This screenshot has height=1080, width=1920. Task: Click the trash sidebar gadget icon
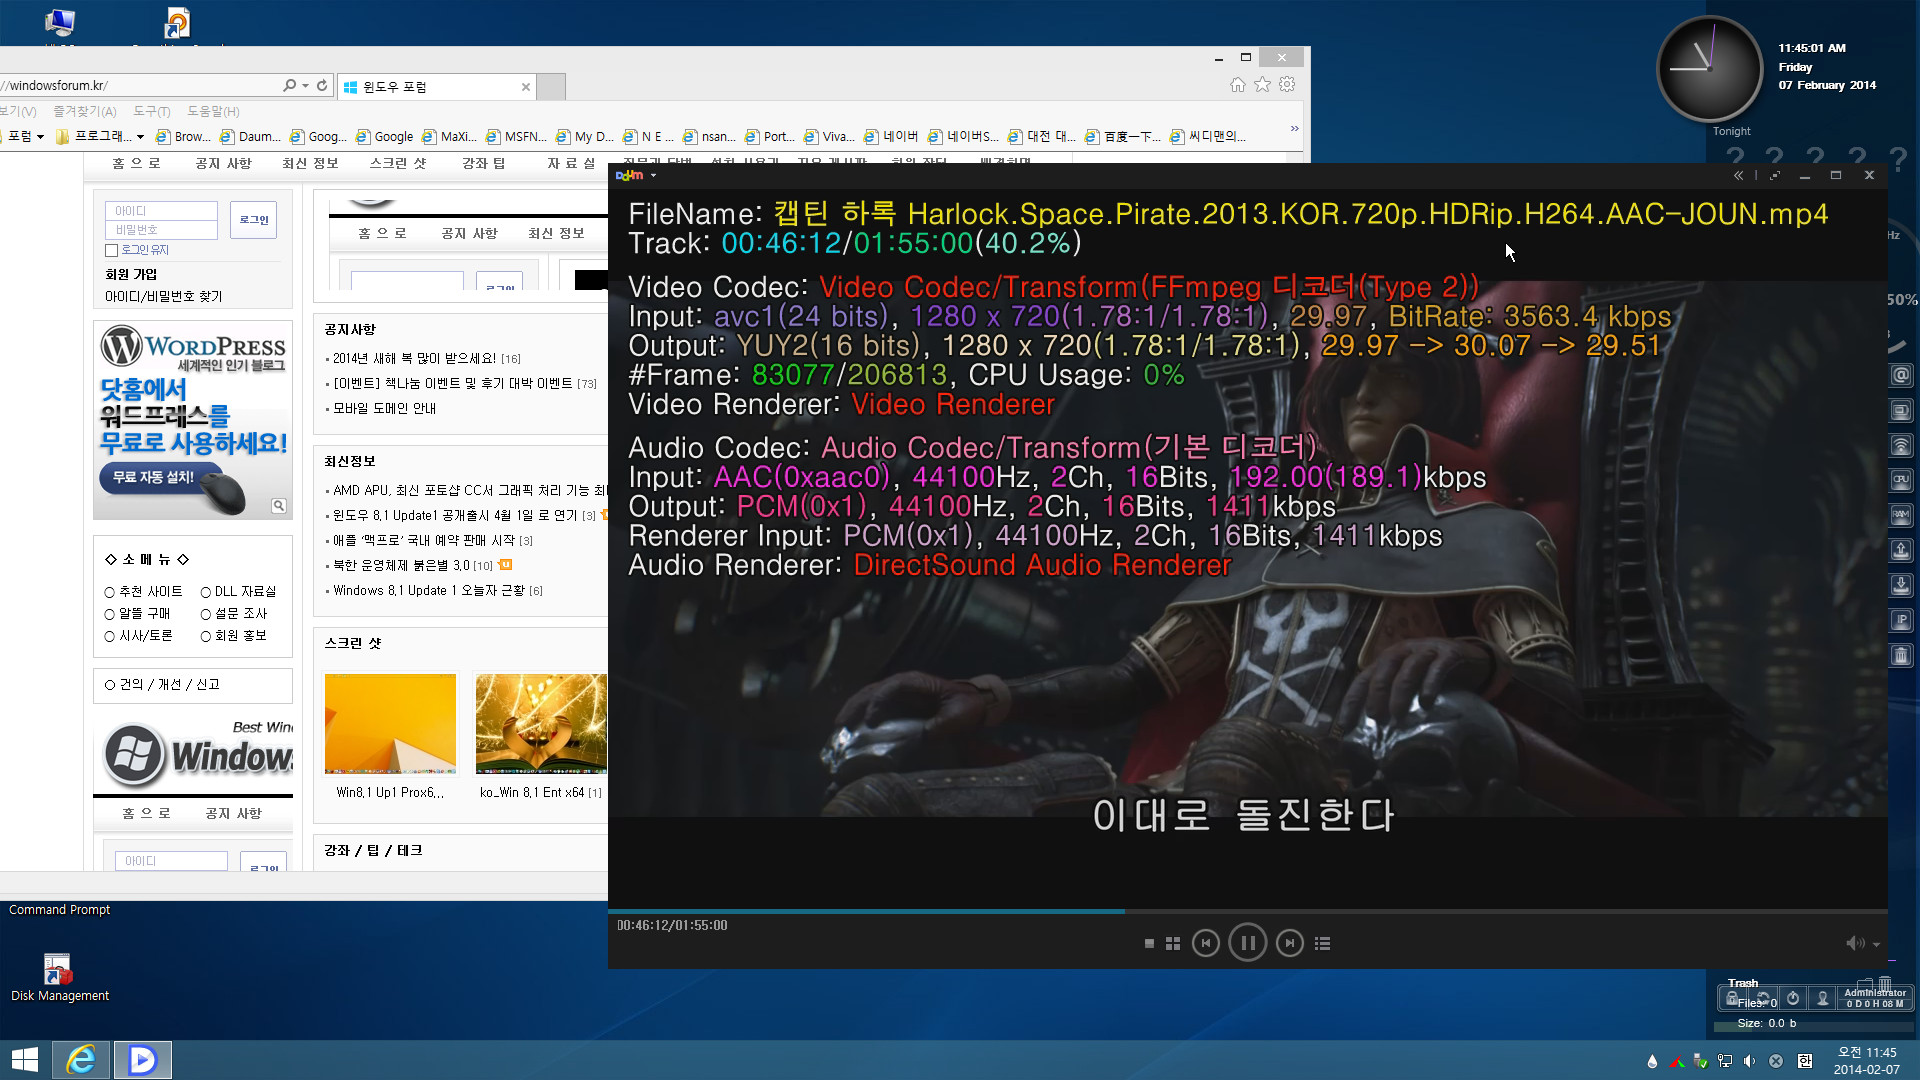(x=1901, y=655)
